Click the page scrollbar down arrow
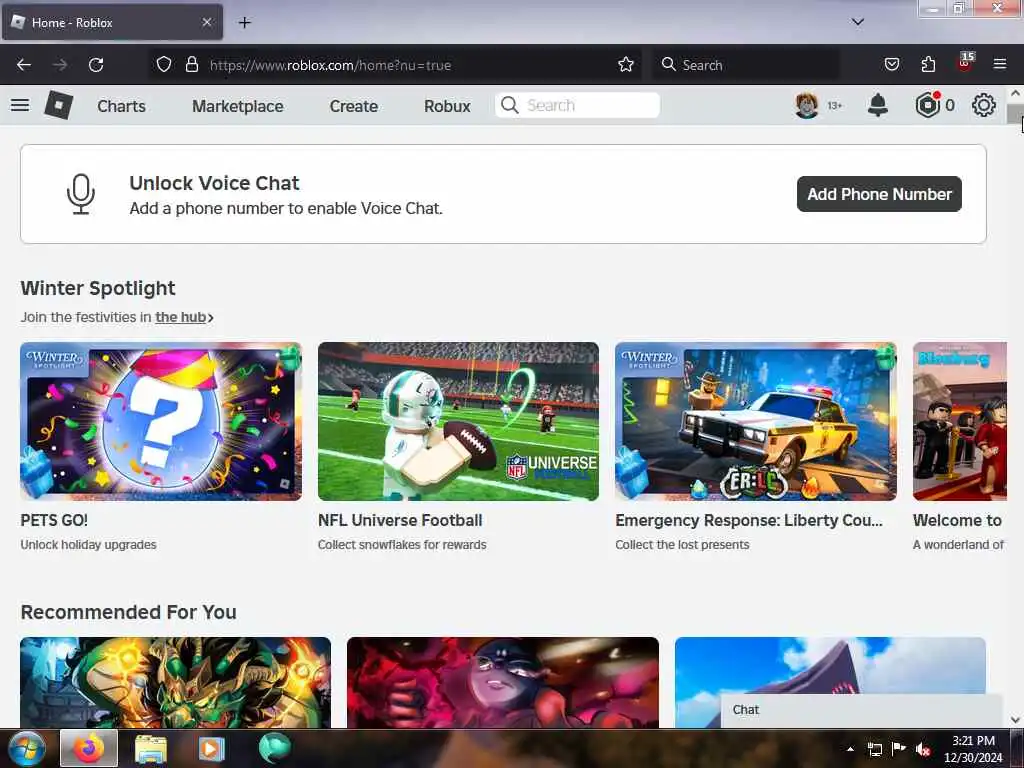The image size is (1024, 768). pyautogui.click(x=1016, y=720)
